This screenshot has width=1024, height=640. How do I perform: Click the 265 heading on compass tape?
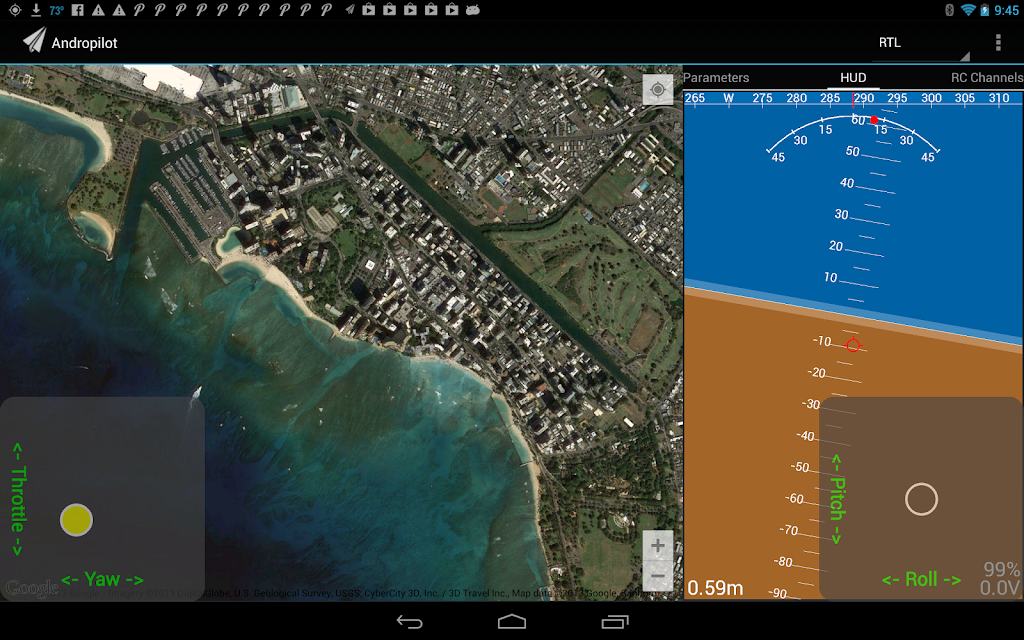(x=695, y=98)
